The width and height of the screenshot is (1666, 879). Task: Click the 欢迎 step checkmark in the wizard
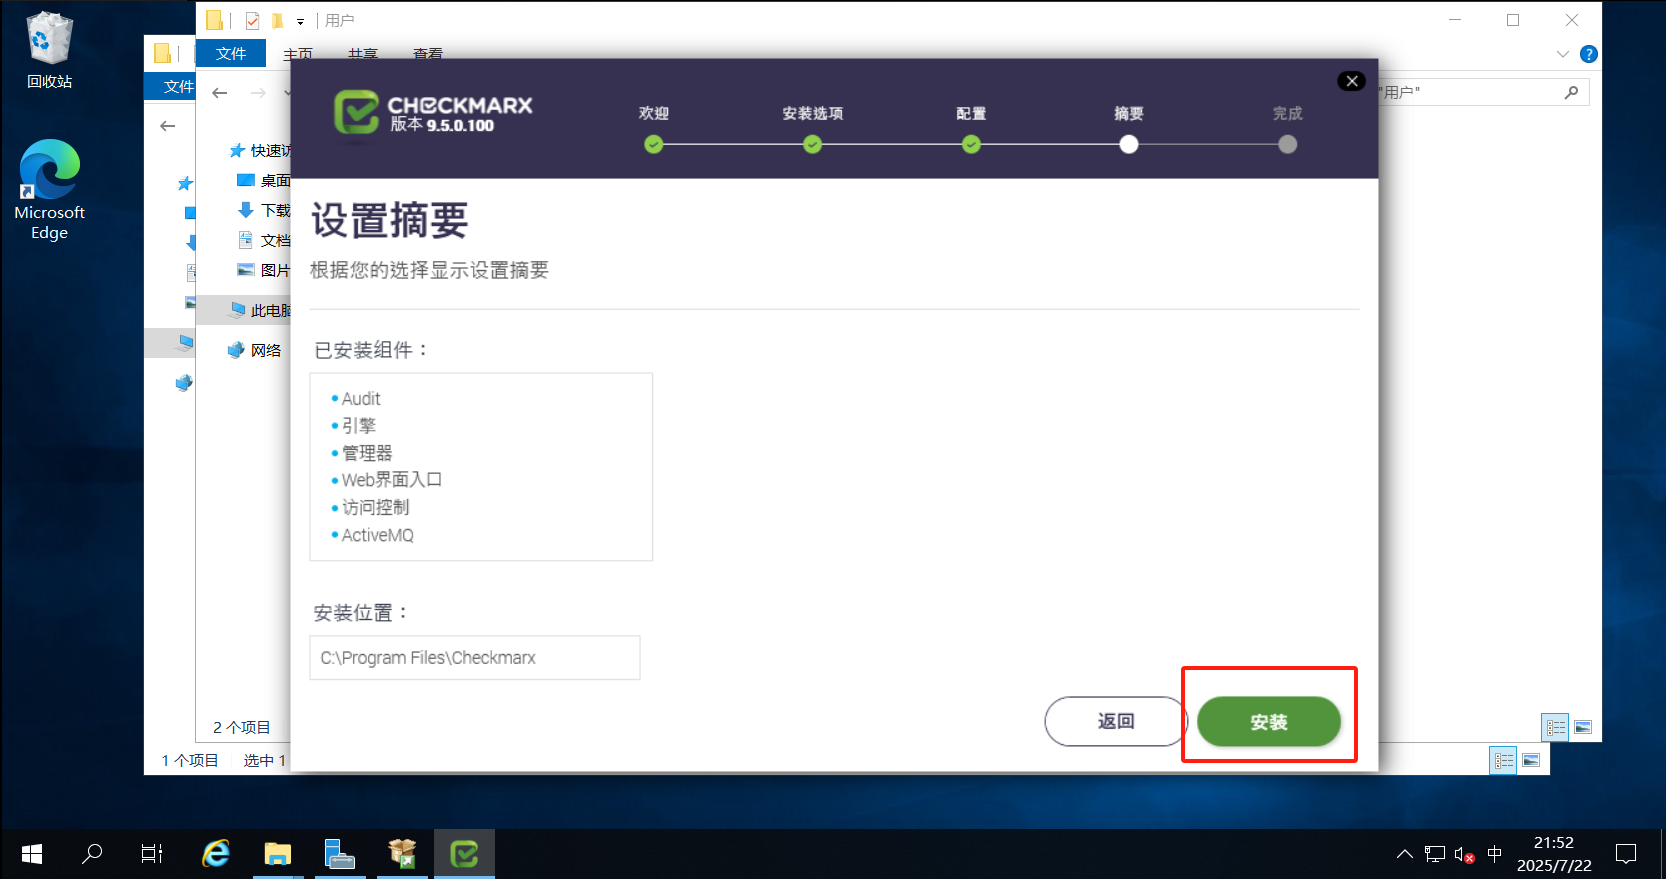click(x=654, y=145)
